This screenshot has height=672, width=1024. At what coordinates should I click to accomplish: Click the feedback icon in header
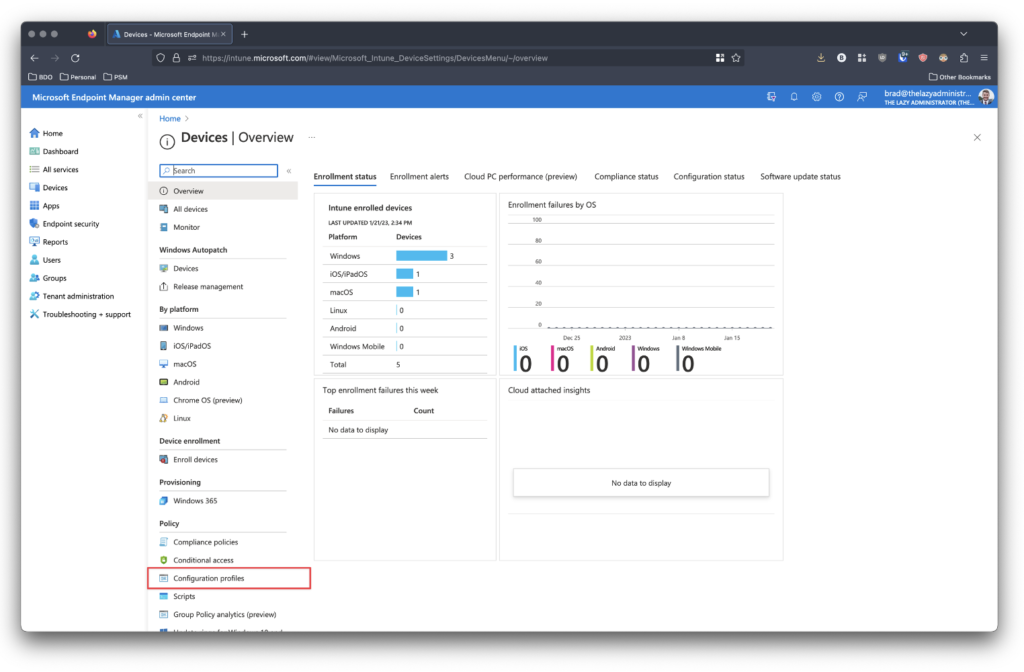coord(862,97)
